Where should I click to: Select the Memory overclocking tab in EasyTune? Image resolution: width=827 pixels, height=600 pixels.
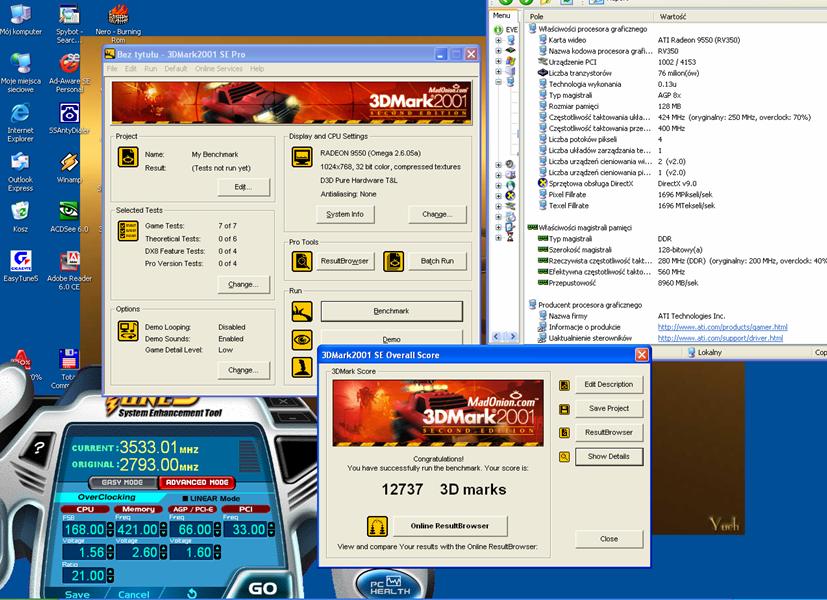[138, 509]
